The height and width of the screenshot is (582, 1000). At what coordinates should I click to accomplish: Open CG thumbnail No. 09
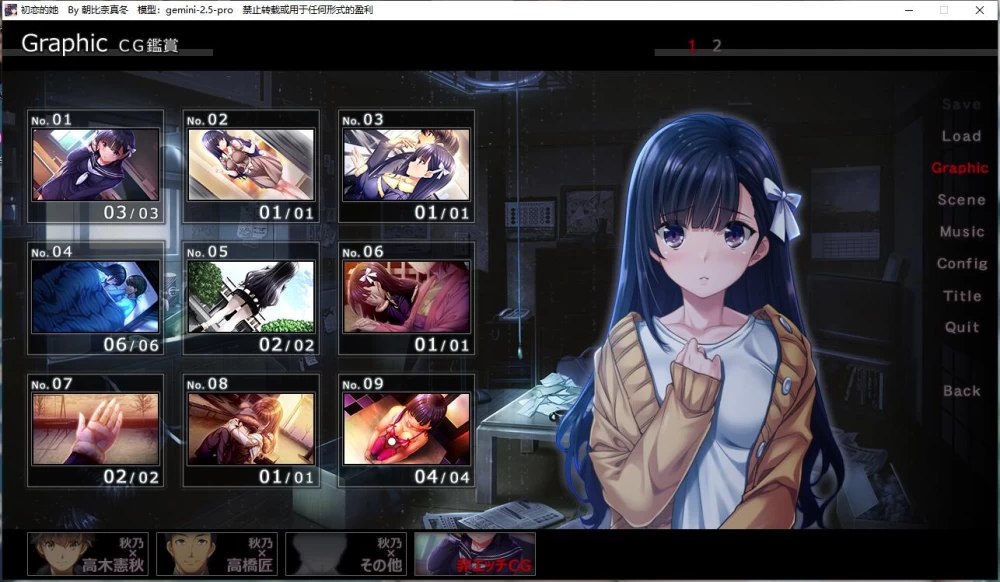406,430
